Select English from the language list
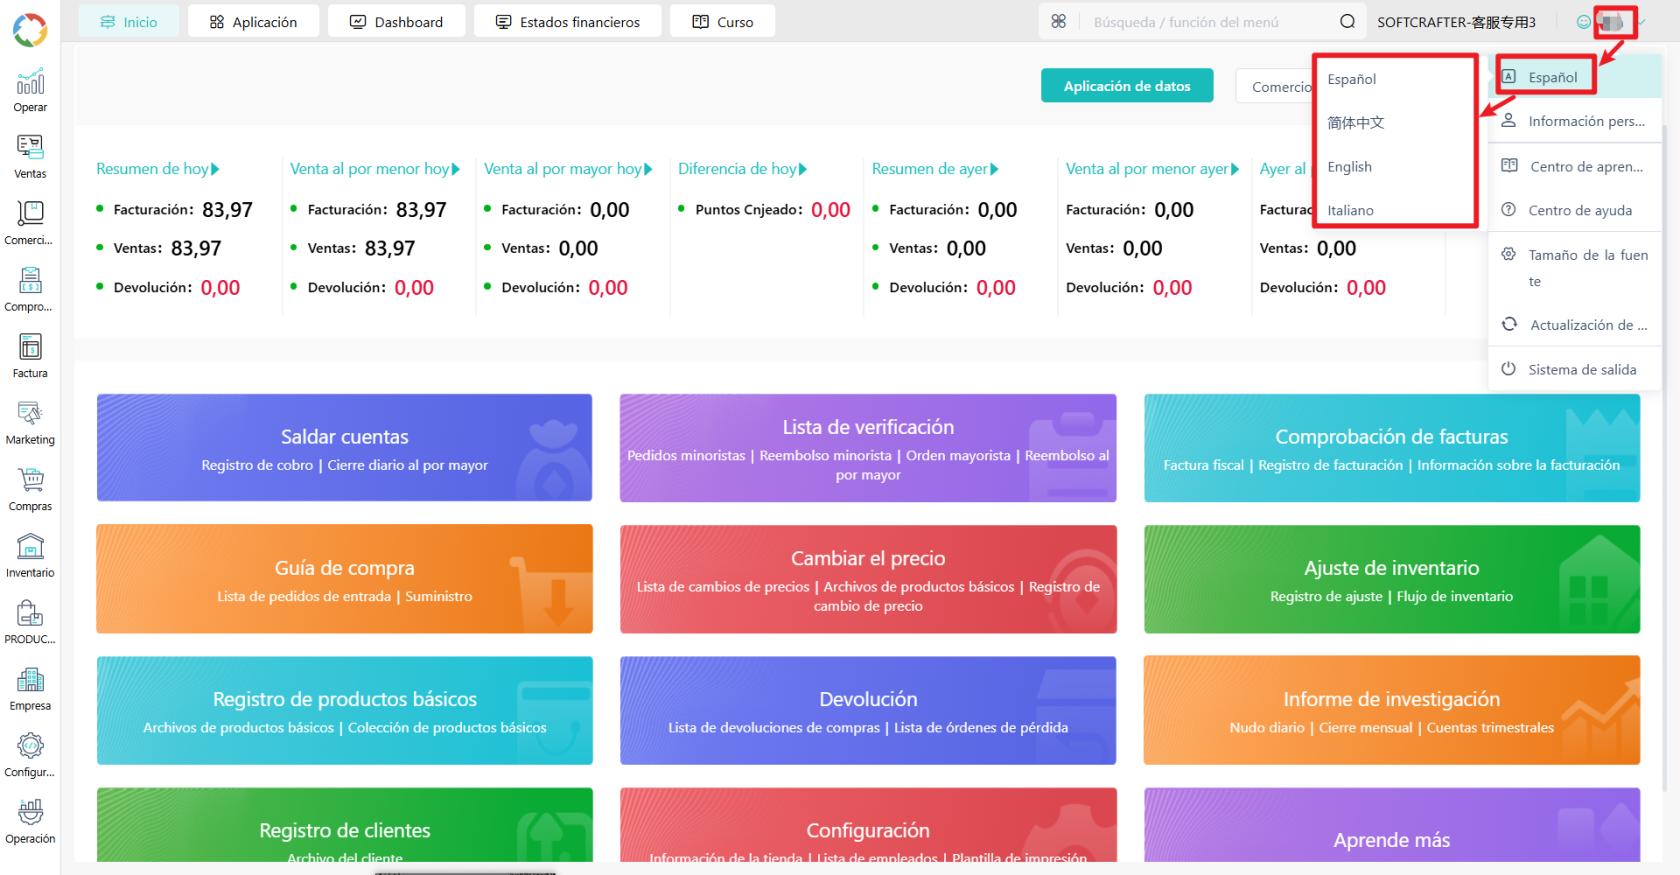 click(1349, 167)
